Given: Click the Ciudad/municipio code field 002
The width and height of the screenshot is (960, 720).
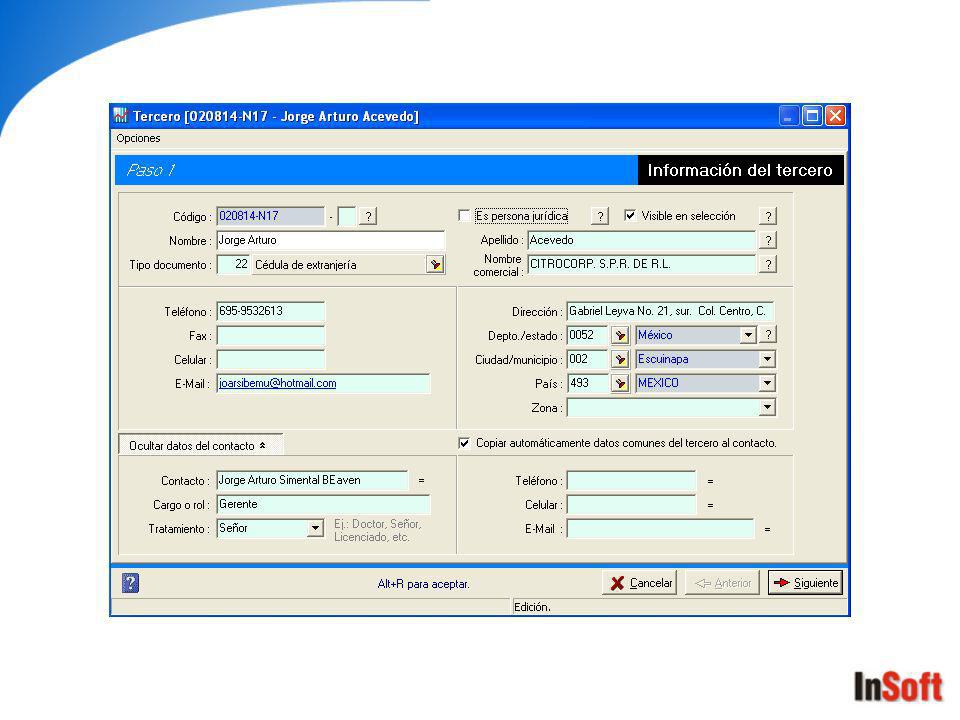Looking at the screenshot, I should pos(587,359).
